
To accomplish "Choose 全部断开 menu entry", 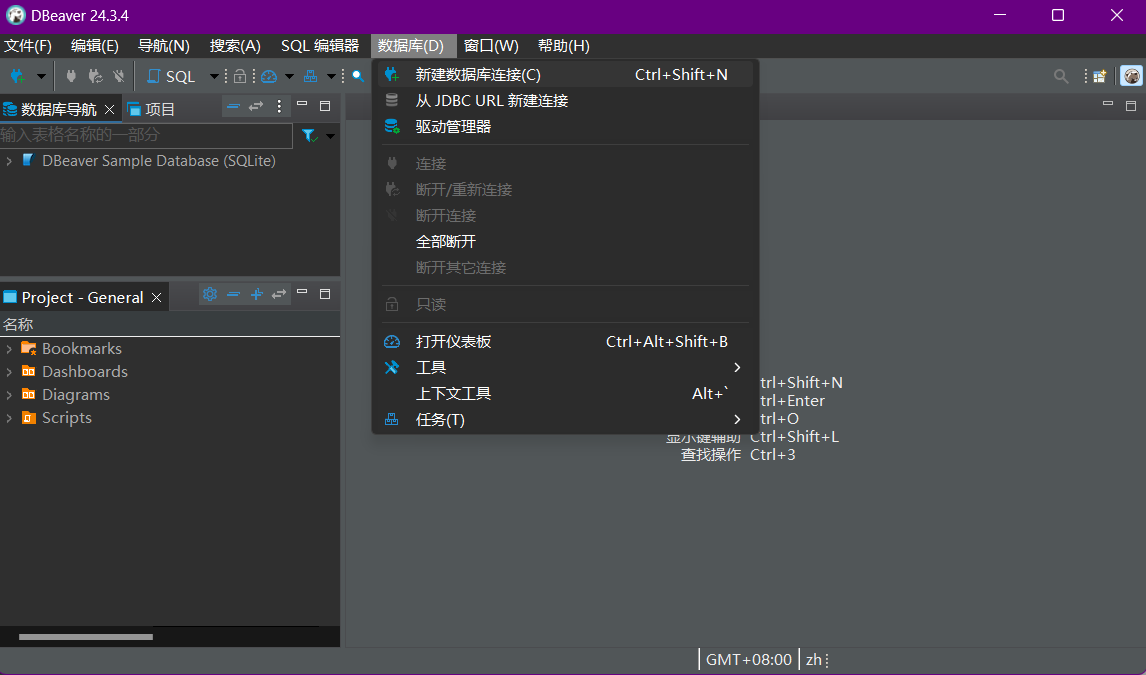I will click(565, 242).
